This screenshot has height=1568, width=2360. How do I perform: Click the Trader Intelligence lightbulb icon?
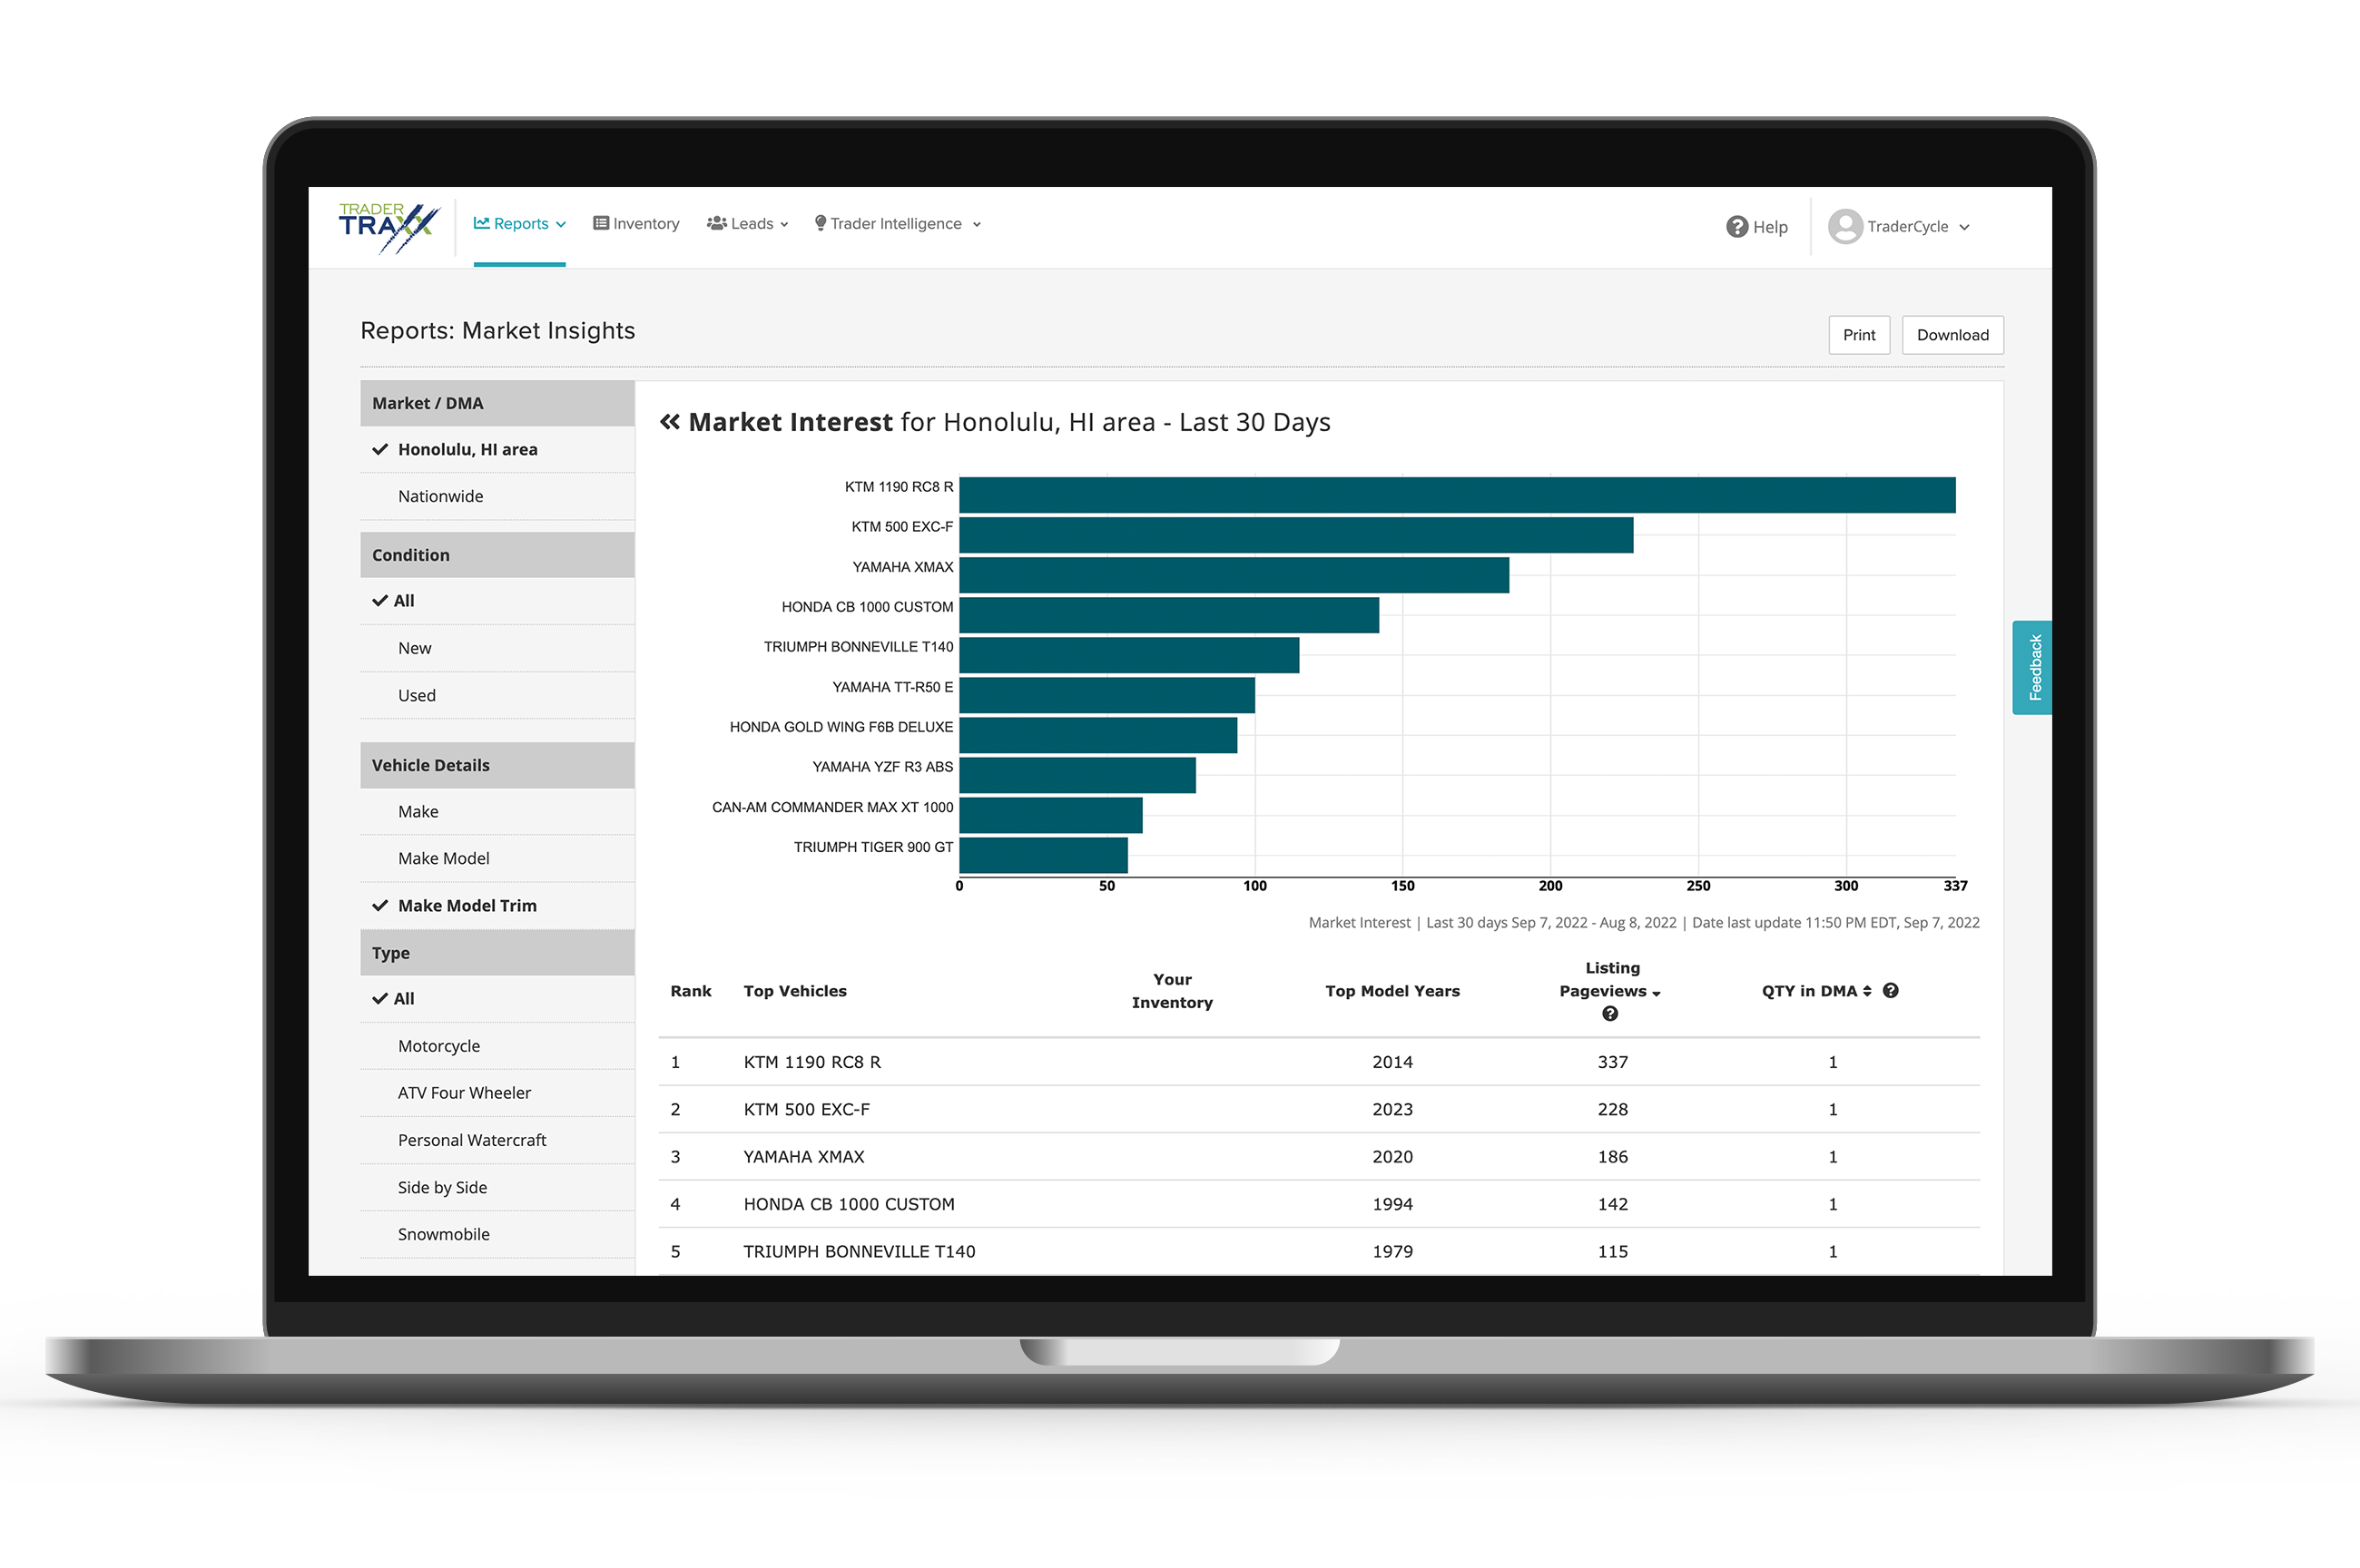[x=820, y=223]
